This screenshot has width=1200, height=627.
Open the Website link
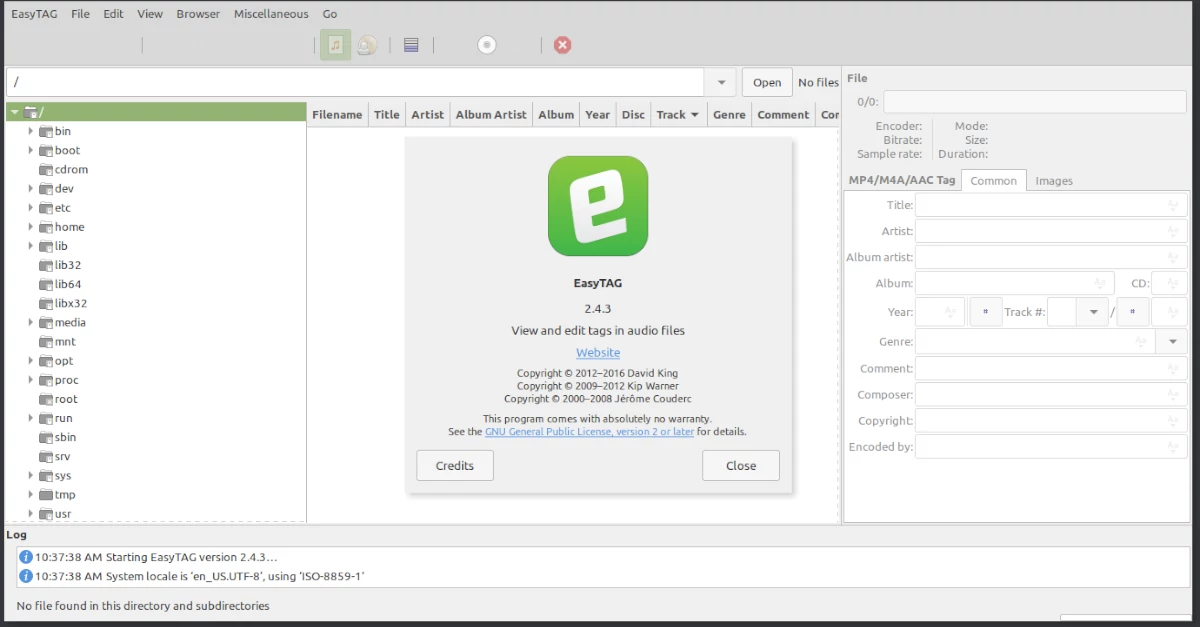pos(598,353)
